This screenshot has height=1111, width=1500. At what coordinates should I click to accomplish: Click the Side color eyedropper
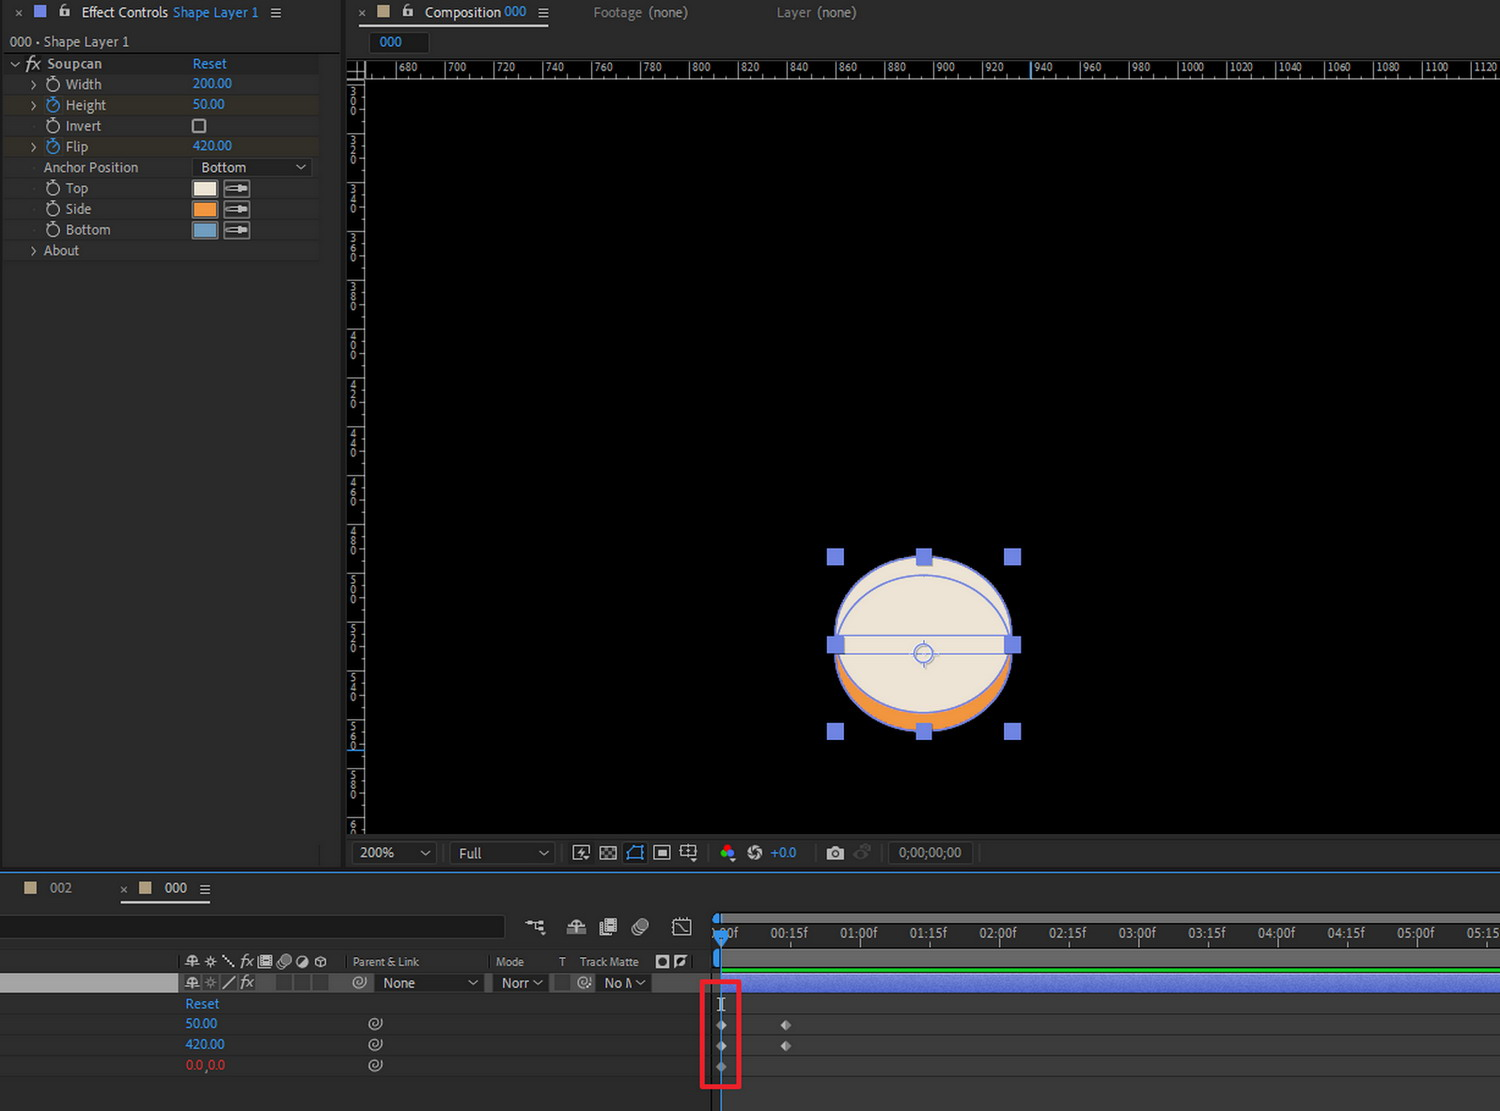[237, 209]
